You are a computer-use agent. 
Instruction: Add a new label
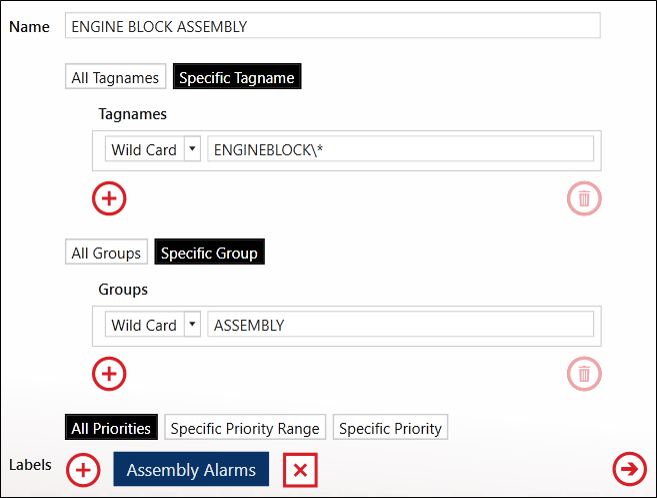click(83, 470)
